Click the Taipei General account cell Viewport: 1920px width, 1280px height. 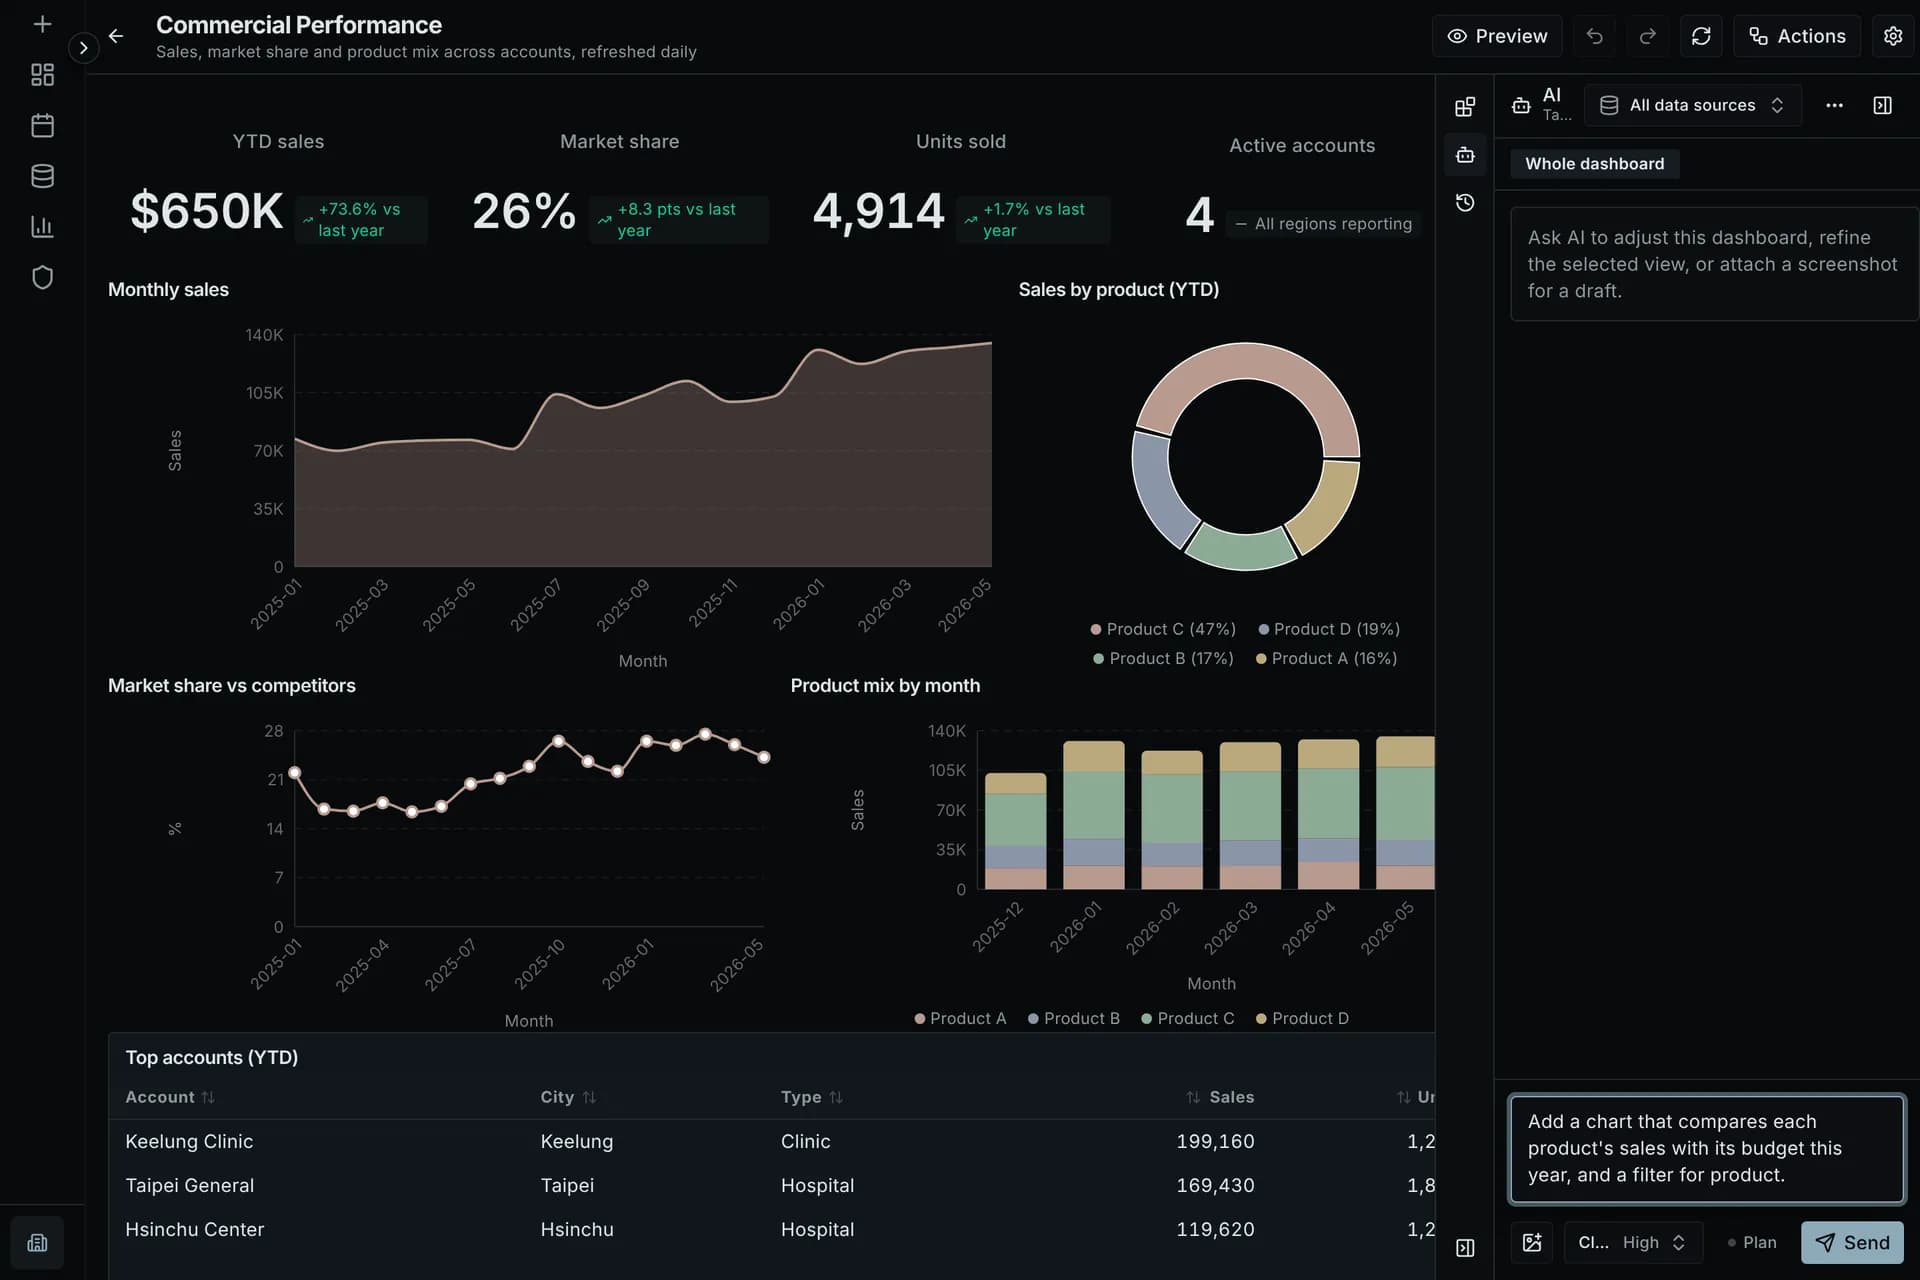(189, 1185)
